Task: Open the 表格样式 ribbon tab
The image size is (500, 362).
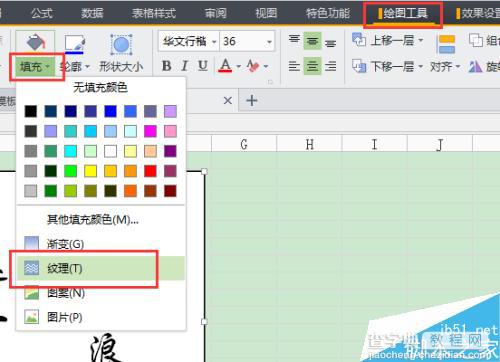Action: point(154,13)
